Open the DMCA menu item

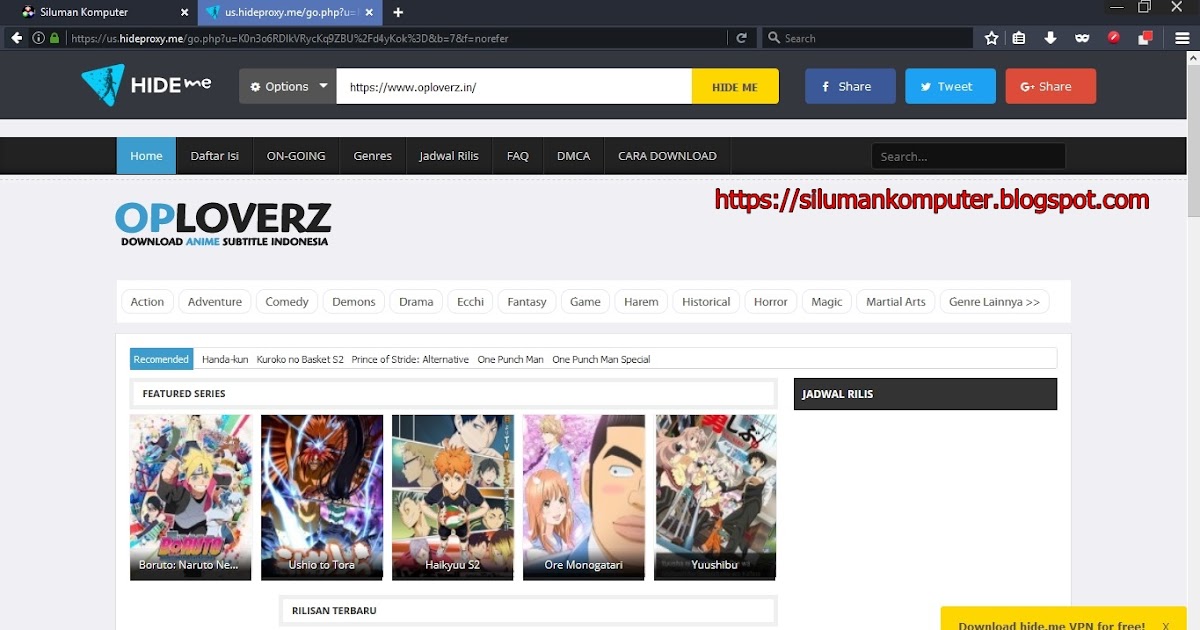pyautogui.click(x=573, y=156)
